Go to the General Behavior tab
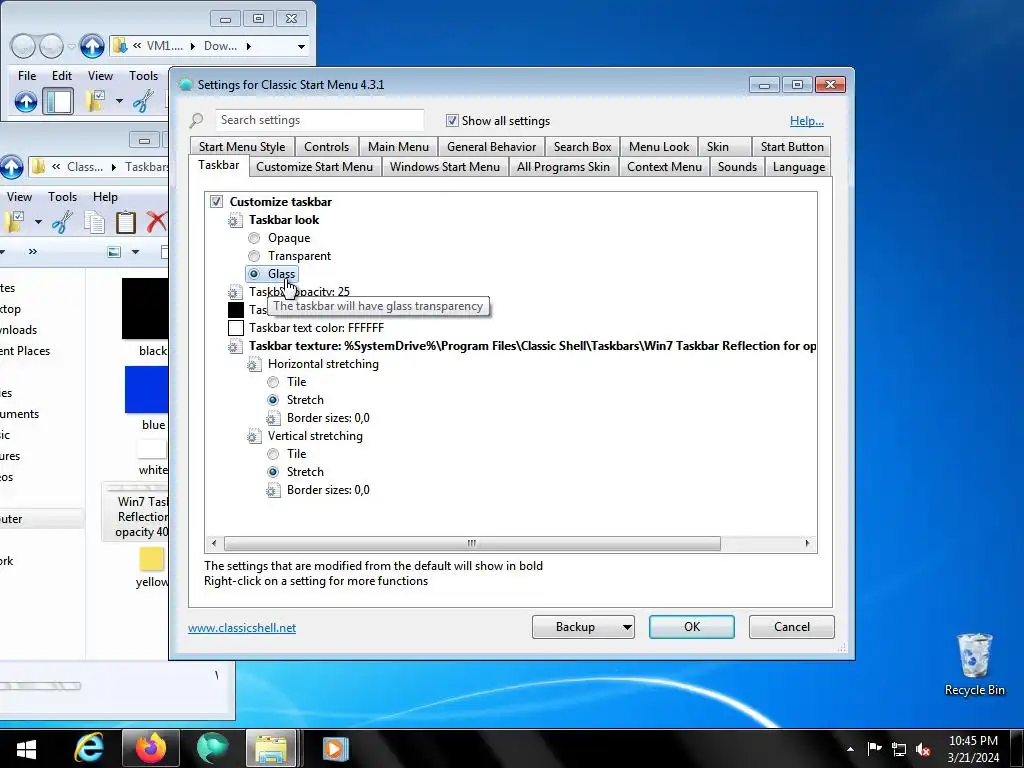The image size is (1024, 768). [x=491, y=147]
